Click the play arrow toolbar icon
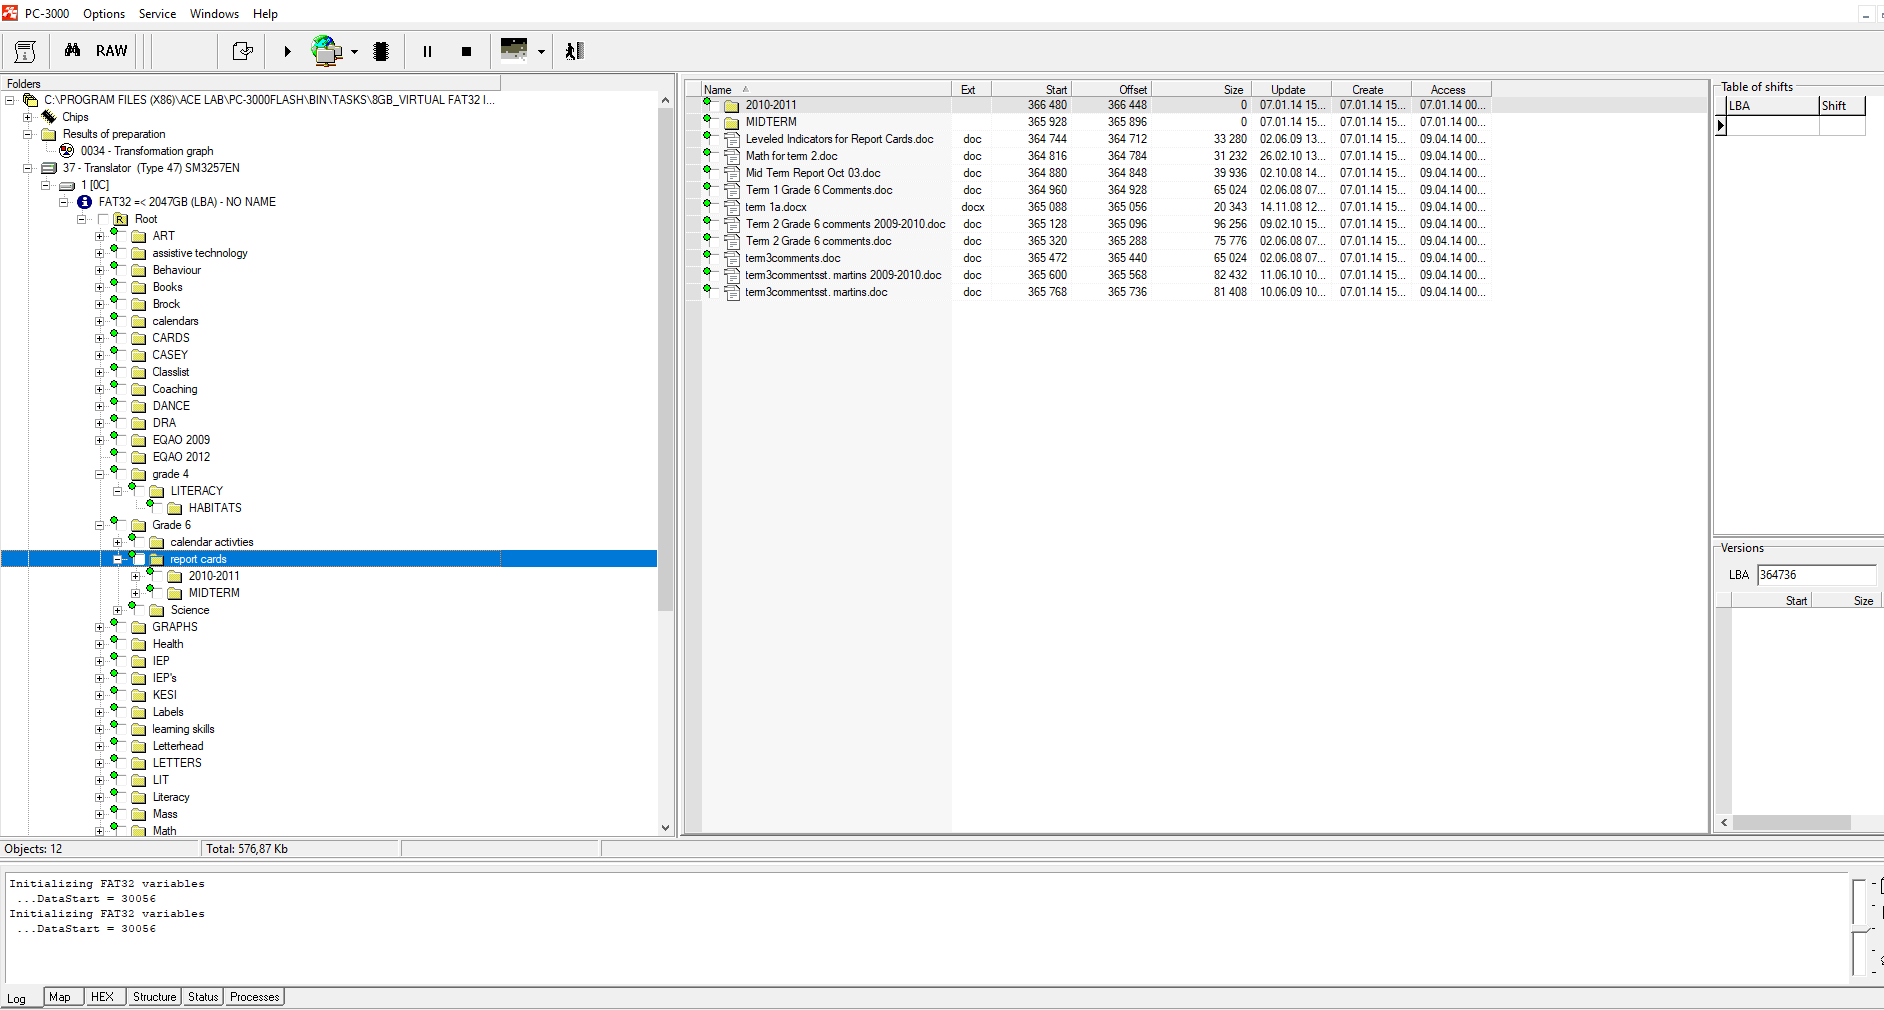The image size is (1884, 1010). (287, 51)
